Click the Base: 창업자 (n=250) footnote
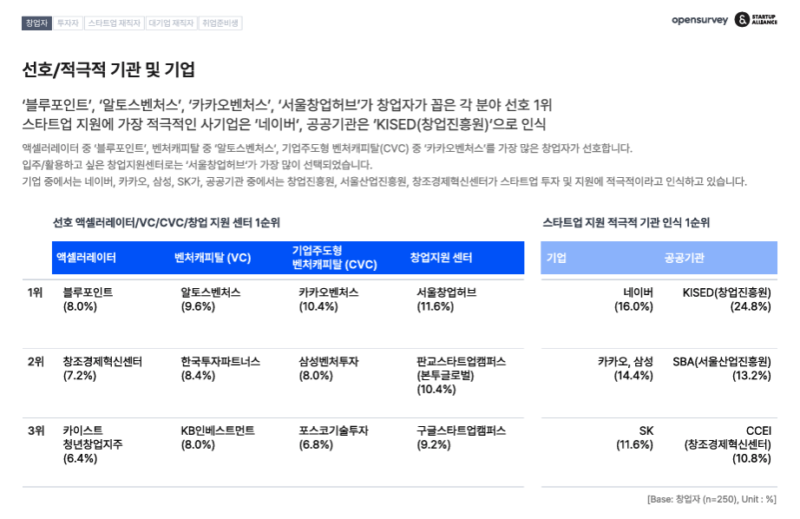The width and height of the screenshot is (800, 519). click(712, 499)
